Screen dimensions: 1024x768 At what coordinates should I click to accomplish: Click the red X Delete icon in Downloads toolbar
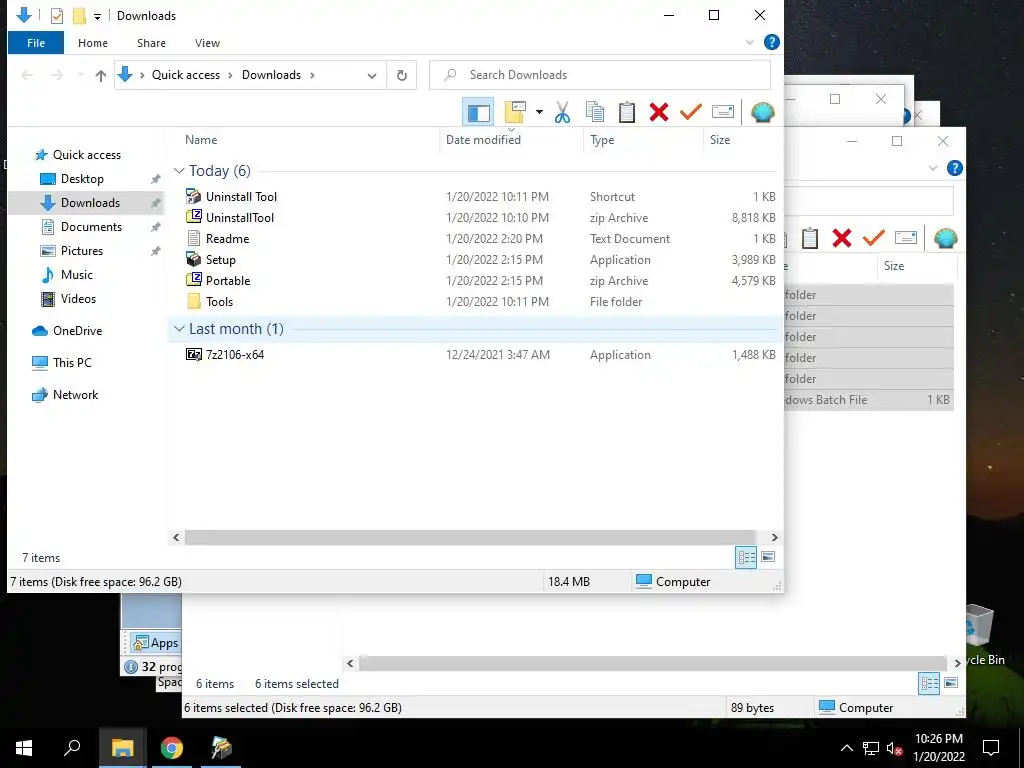pyautogui.click(x=659, y=112)
